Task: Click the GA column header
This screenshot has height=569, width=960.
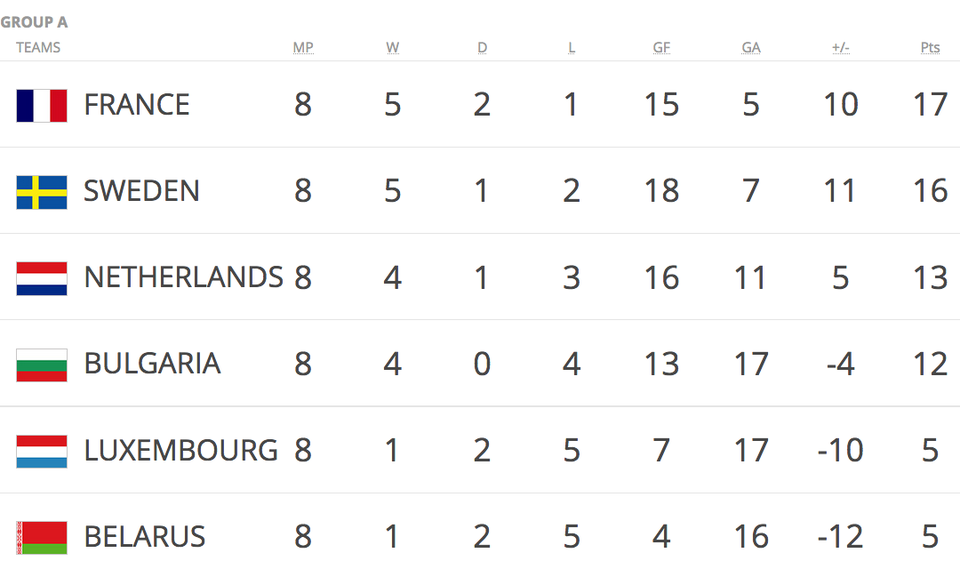Action: click(751, 48)
